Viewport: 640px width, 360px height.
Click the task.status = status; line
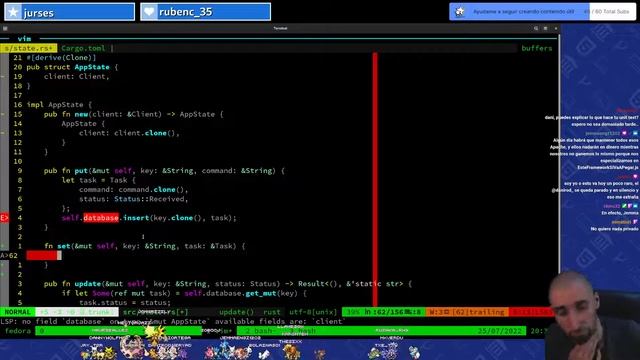click(x=125, y=302)
